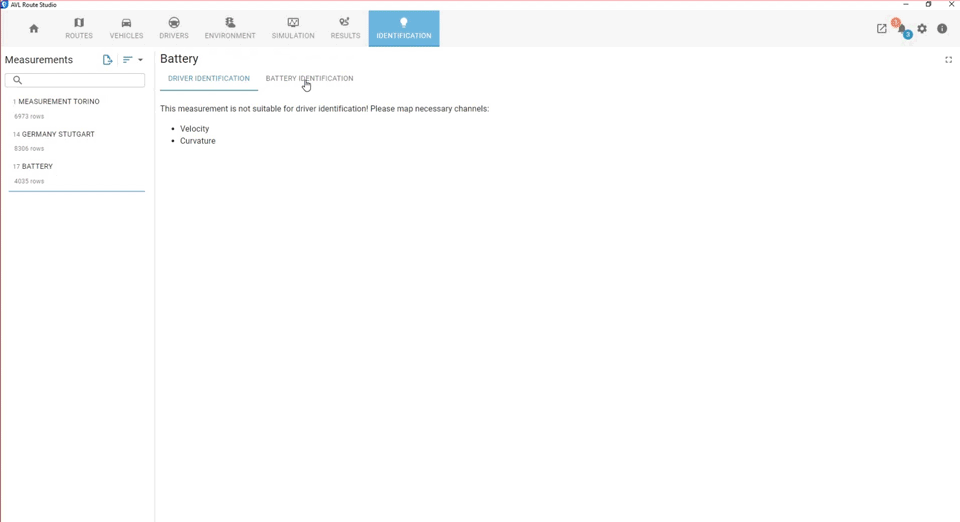This screenshot has height=522, width=960.
Task: Click the Curvature channel text
Action: [198, 141]
